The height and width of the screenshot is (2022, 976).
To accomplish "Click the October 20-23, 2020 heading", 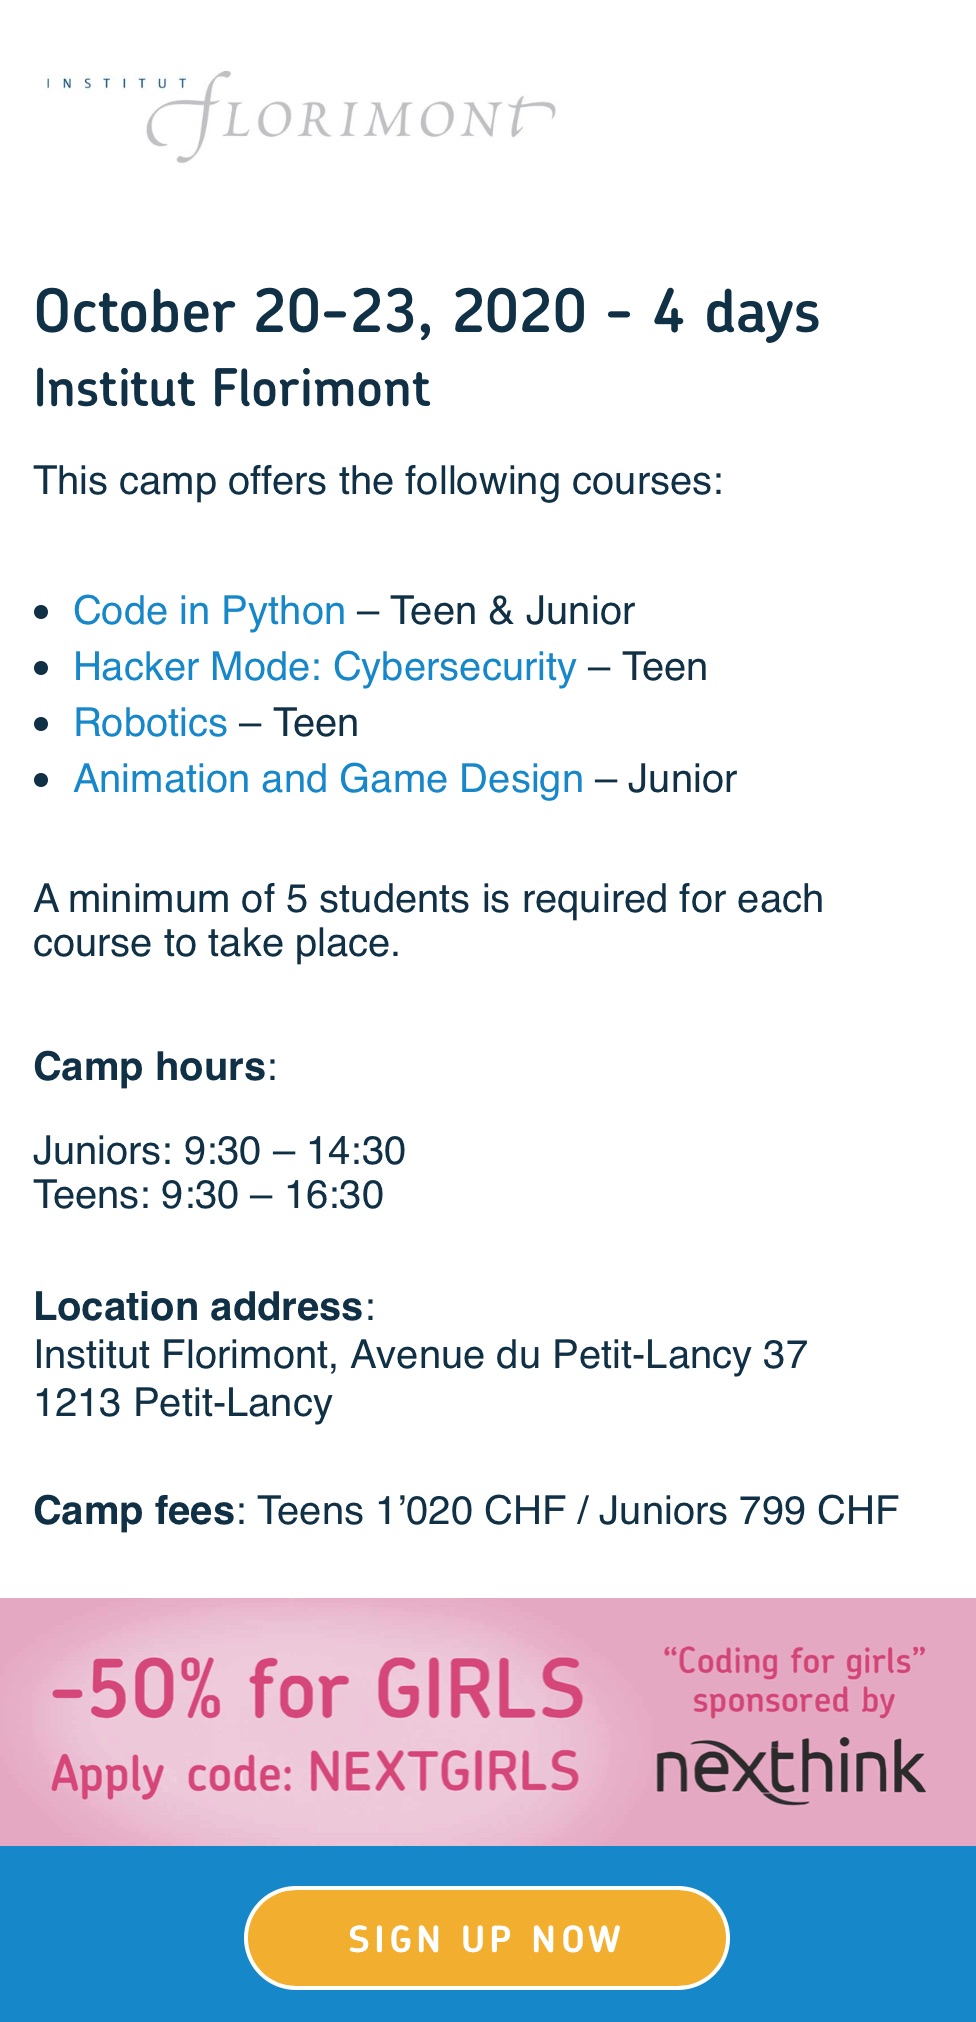I will (427, 312).
